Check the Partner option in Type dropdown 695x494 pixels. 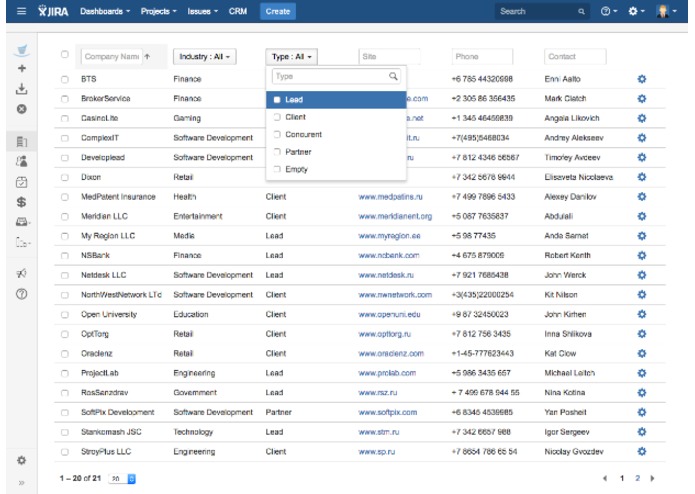(277, 152)
